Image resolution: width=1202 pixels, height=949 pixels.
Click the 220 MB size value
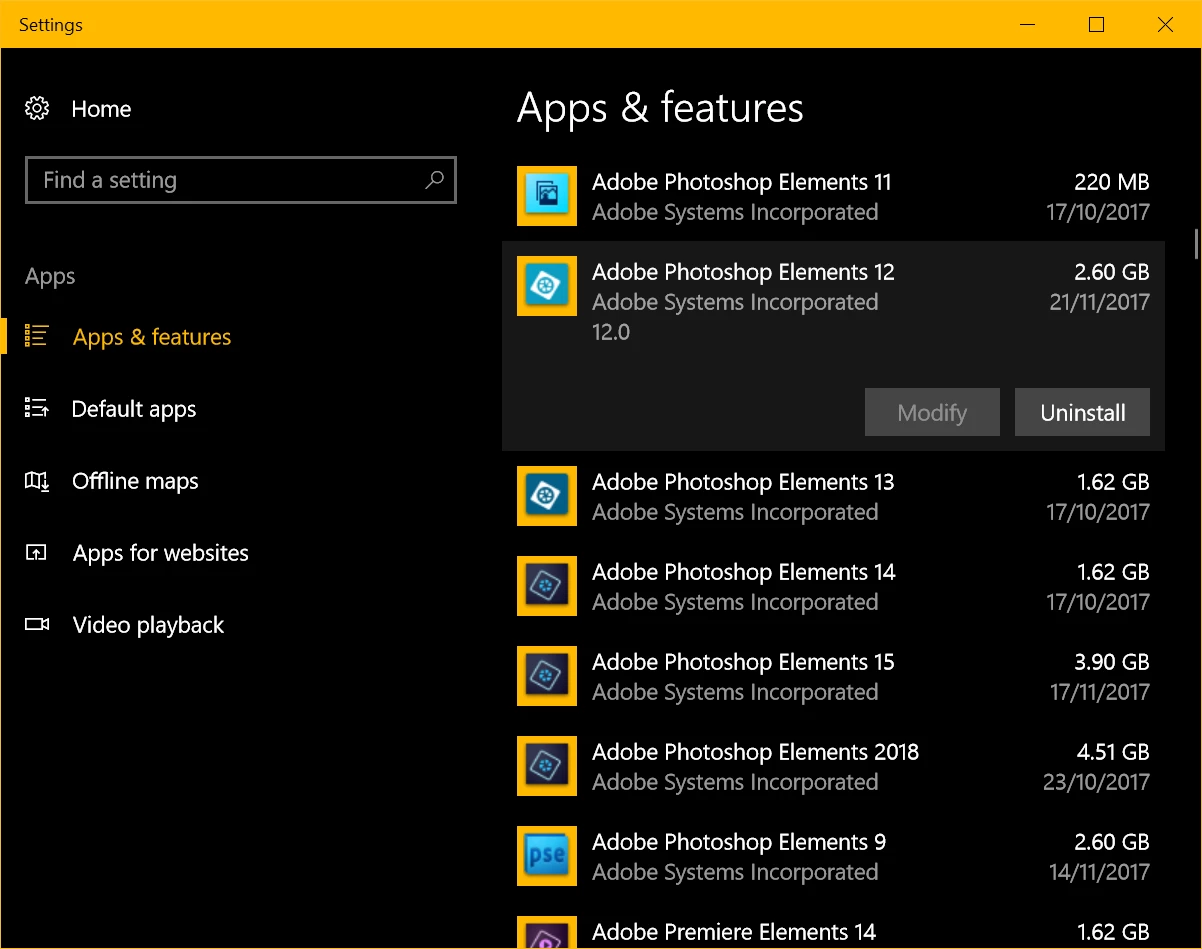pyautogui.click(x=1111, y=182)
